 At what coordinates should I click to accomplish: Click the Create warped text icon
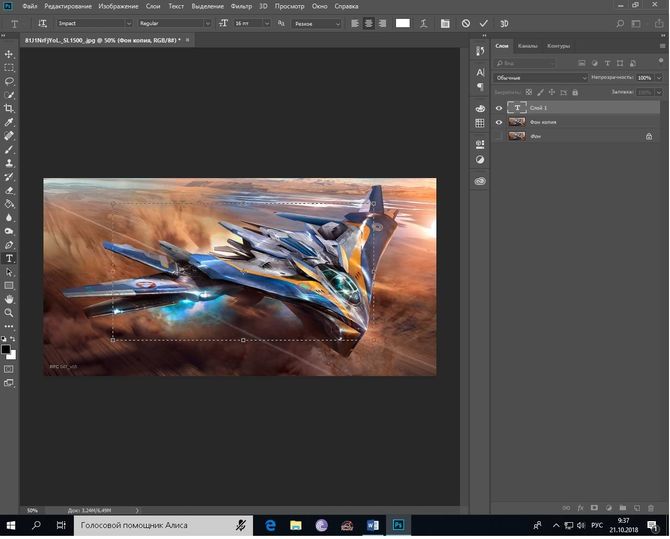click(x=423, y=24)
